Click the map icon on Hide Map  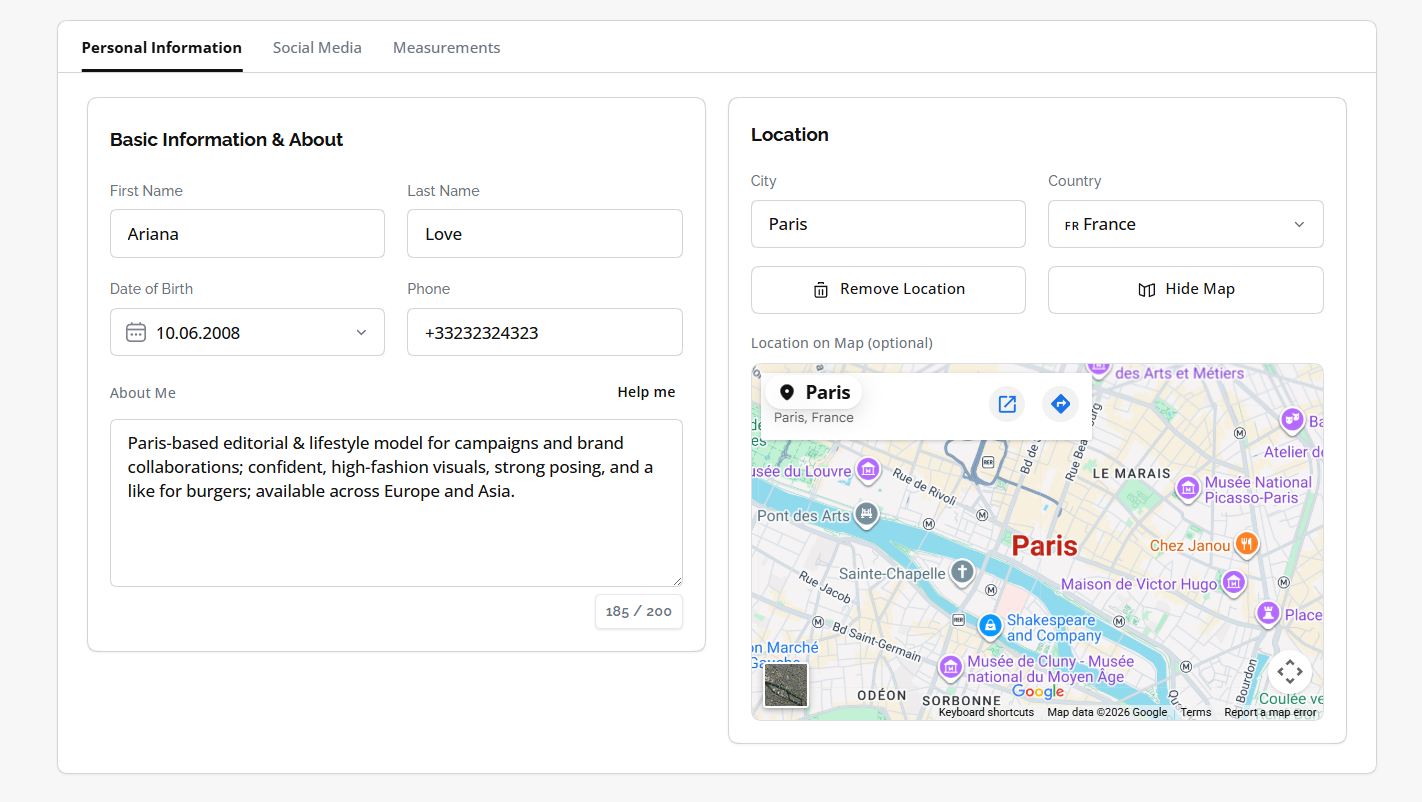[1147, 290]
